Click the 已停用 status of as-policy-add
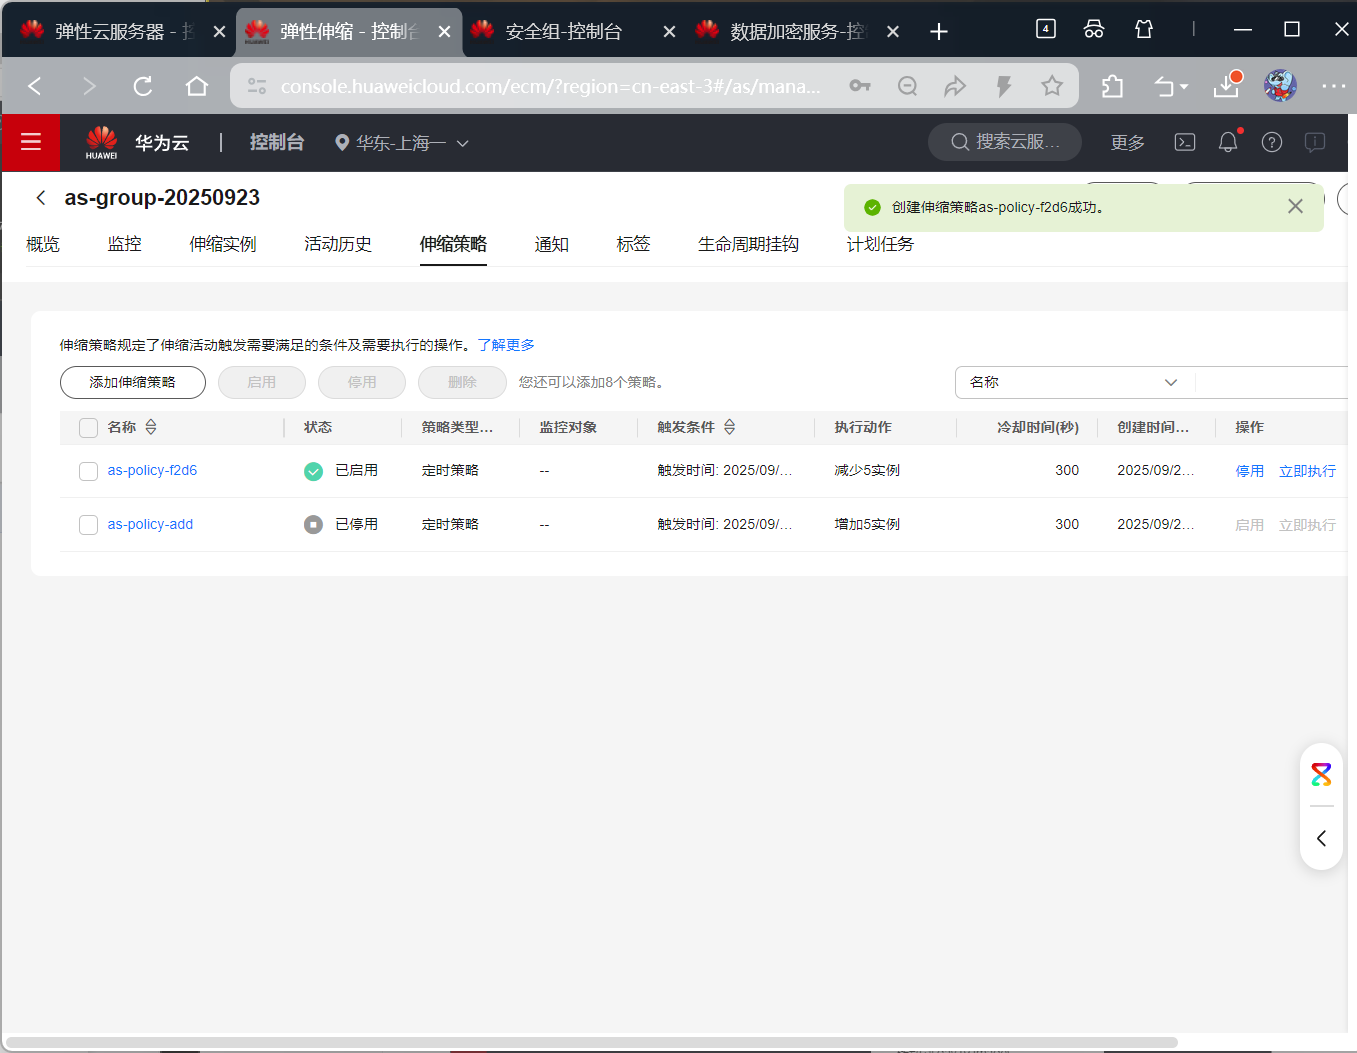 point(341,524)
